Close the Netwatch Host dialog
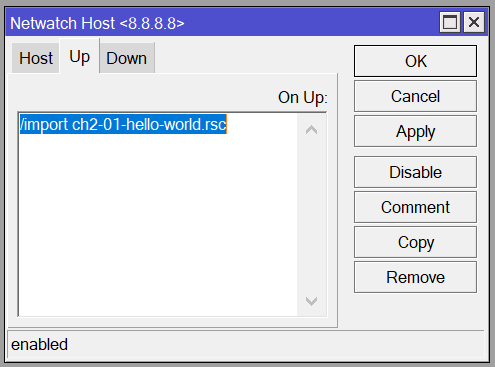This screenshot has width=495, height=367. coord(474,23)
